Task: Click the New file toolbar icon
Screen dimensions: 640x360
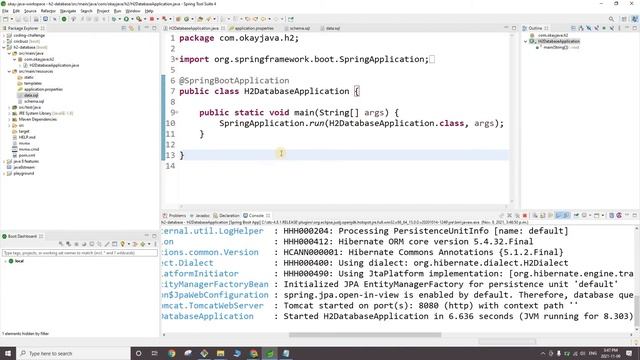Action: click(x=6, y=19)
